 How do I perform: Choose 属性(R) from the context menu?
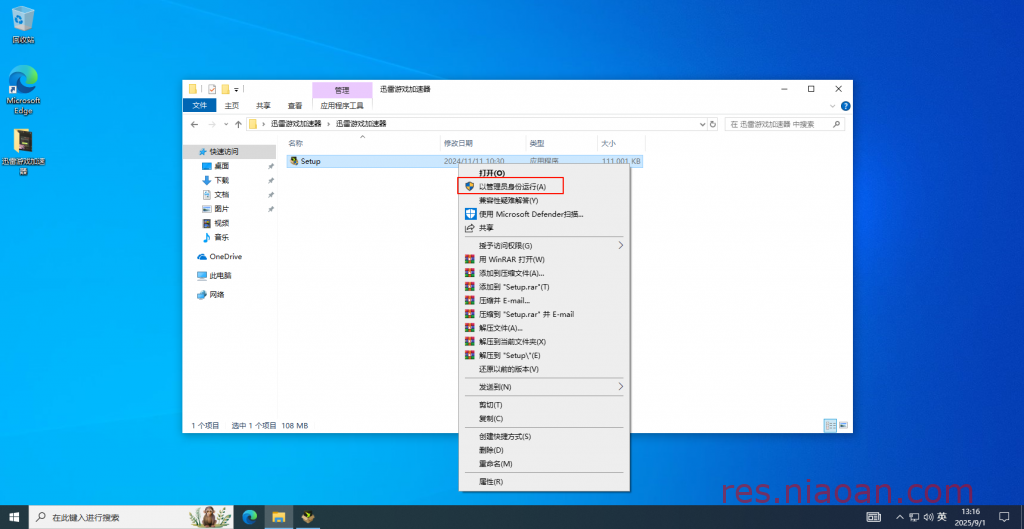pos(544,482)
